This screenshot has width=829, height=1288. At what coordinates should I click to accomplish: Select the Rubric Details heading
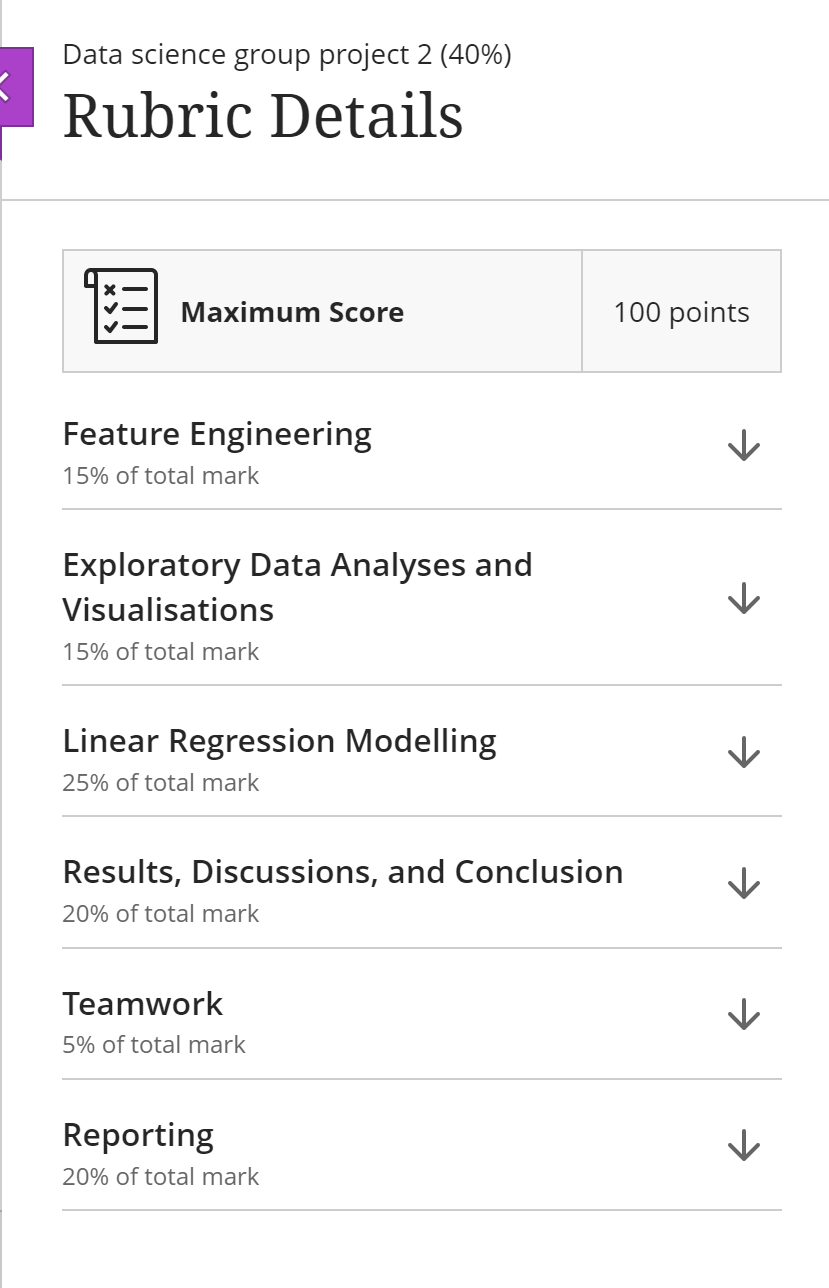(264, 113)
